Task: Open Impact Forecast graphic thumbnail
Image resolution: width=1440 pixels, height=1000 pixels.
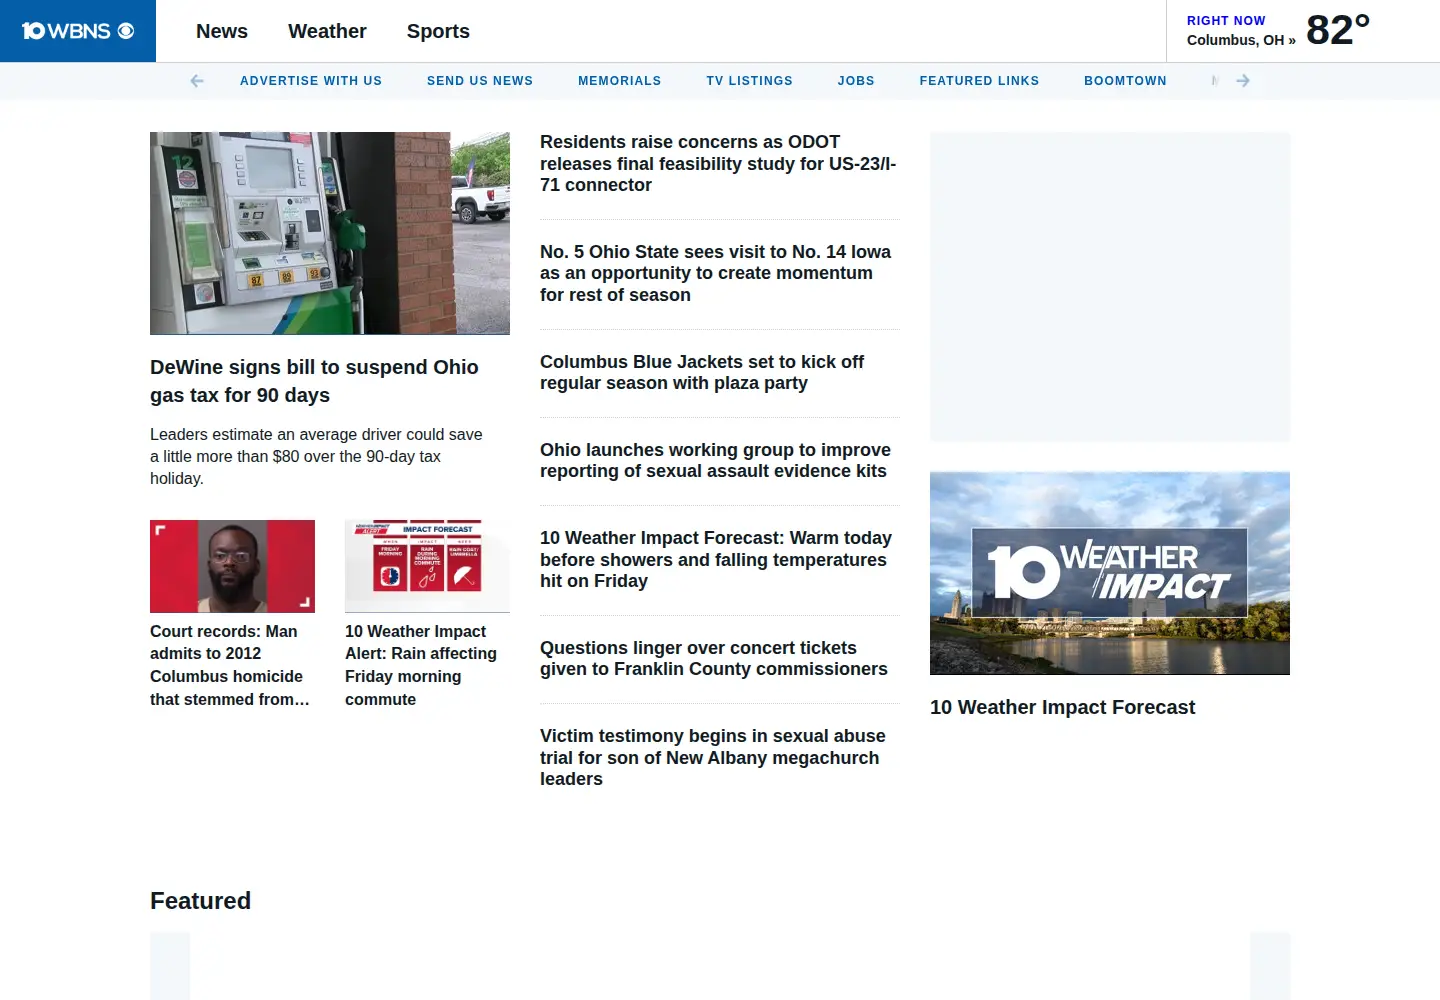Action: pyautogui.click(x=427, y=566)
